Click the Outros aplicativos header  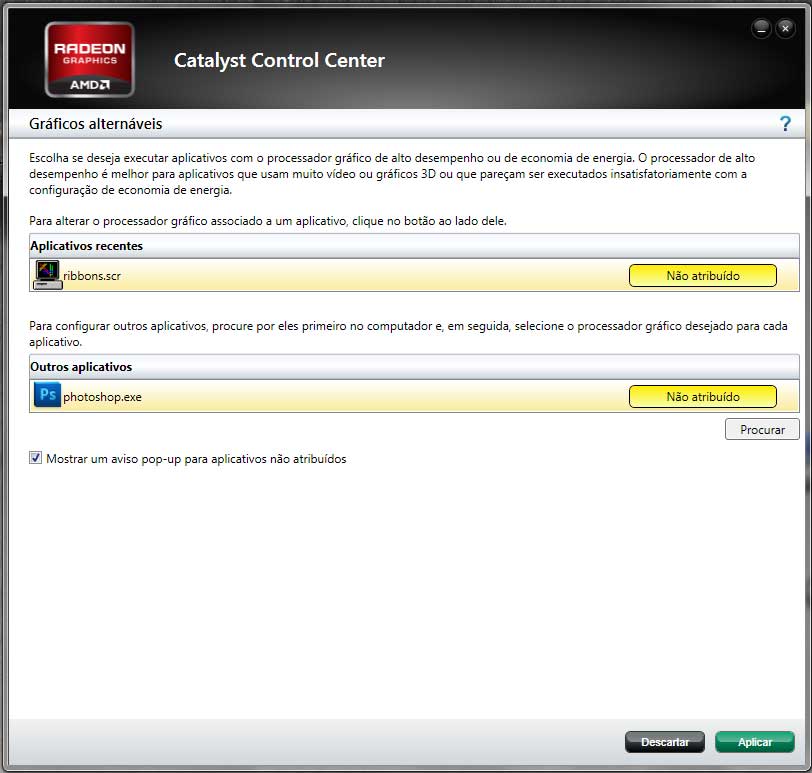tap(414, 367)
